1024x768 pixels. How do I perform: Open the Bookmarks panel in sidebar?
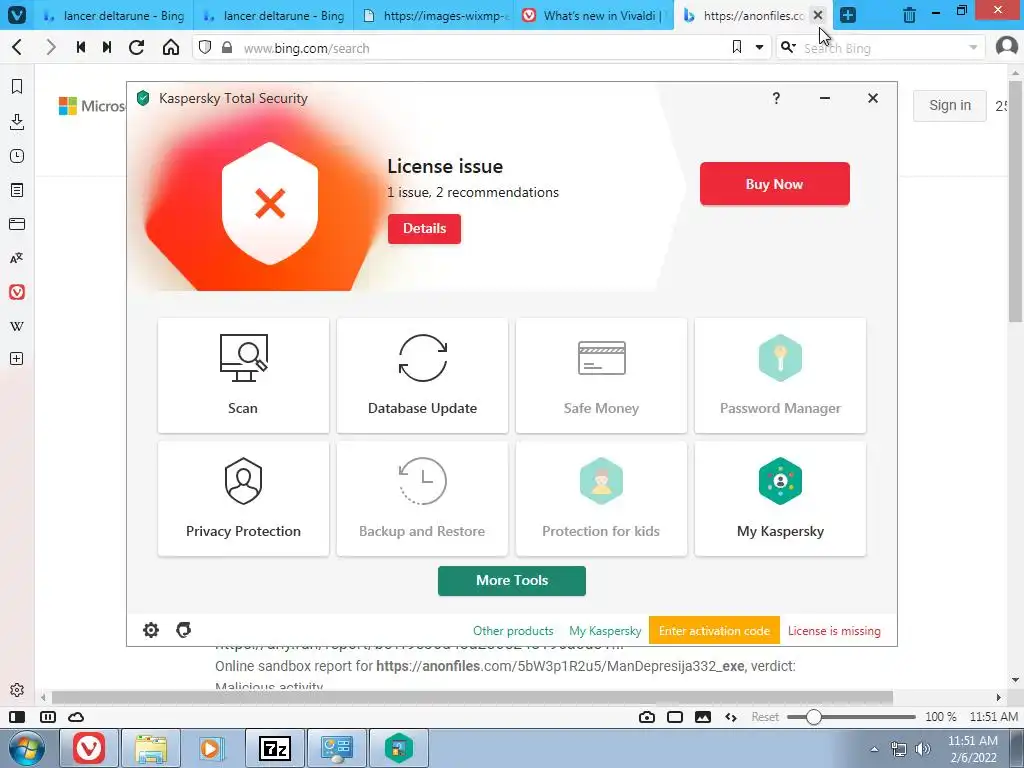click(x=17, y=86)
